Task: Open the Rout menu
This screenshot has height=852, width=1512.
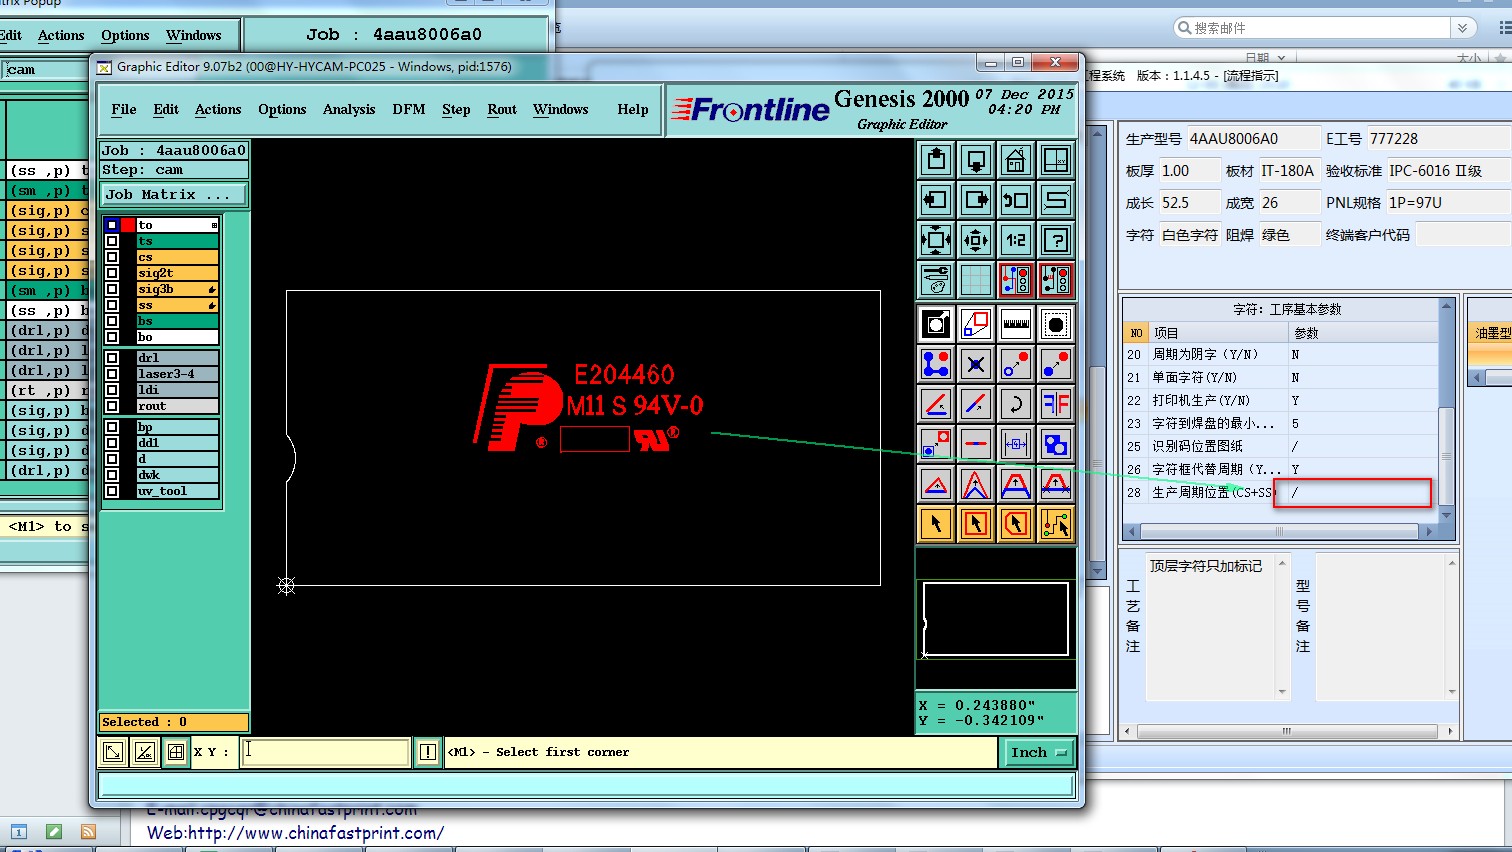Action: pos(502,109)
